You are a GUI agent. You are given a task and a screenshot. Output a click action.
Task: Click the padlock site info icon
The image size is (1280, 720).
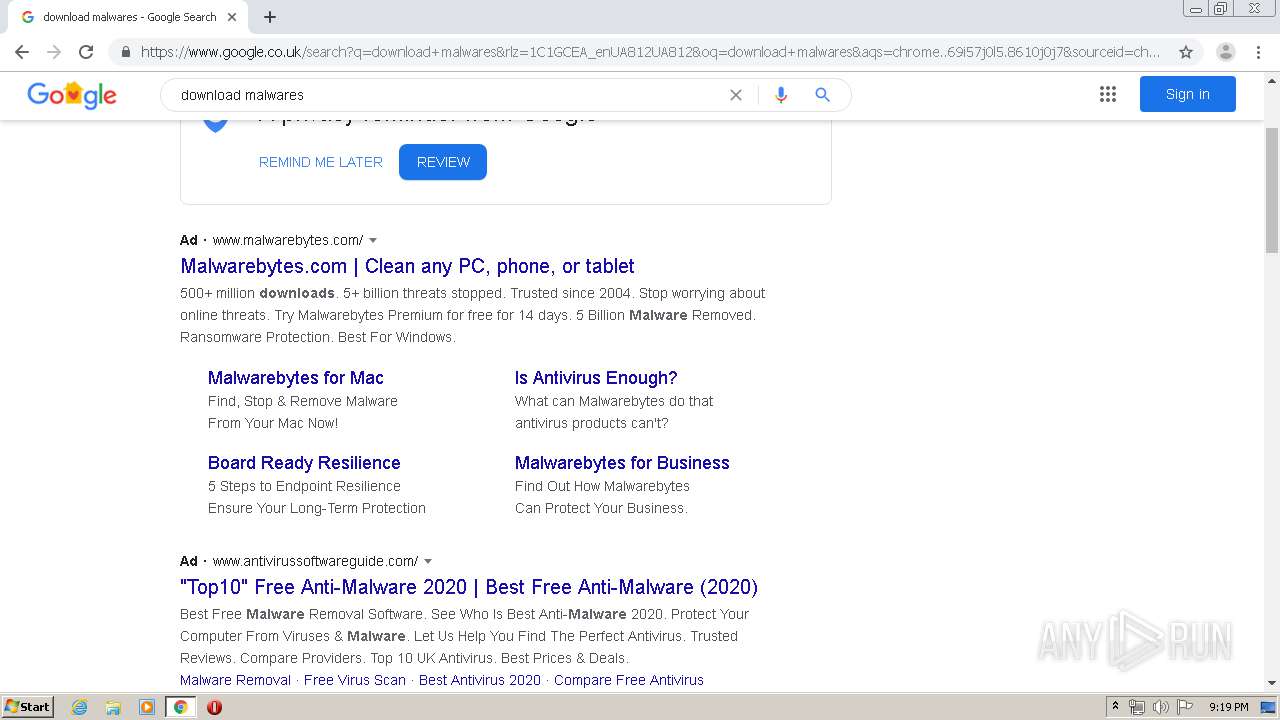coord(125,52)
